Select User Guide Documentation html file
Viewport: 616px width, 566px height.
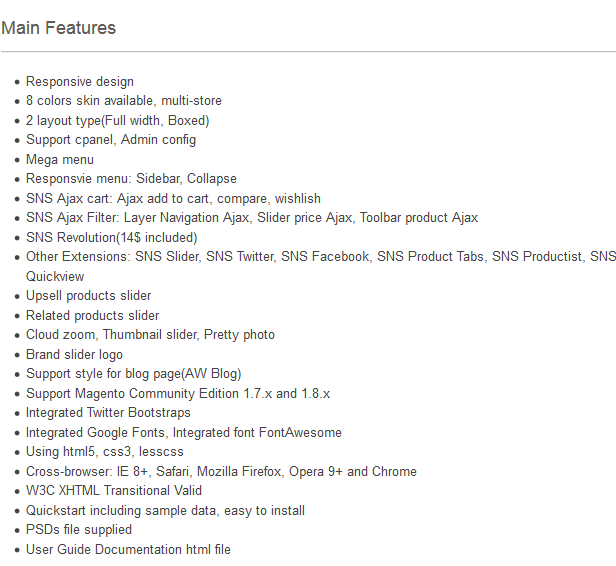coord(128,550)
